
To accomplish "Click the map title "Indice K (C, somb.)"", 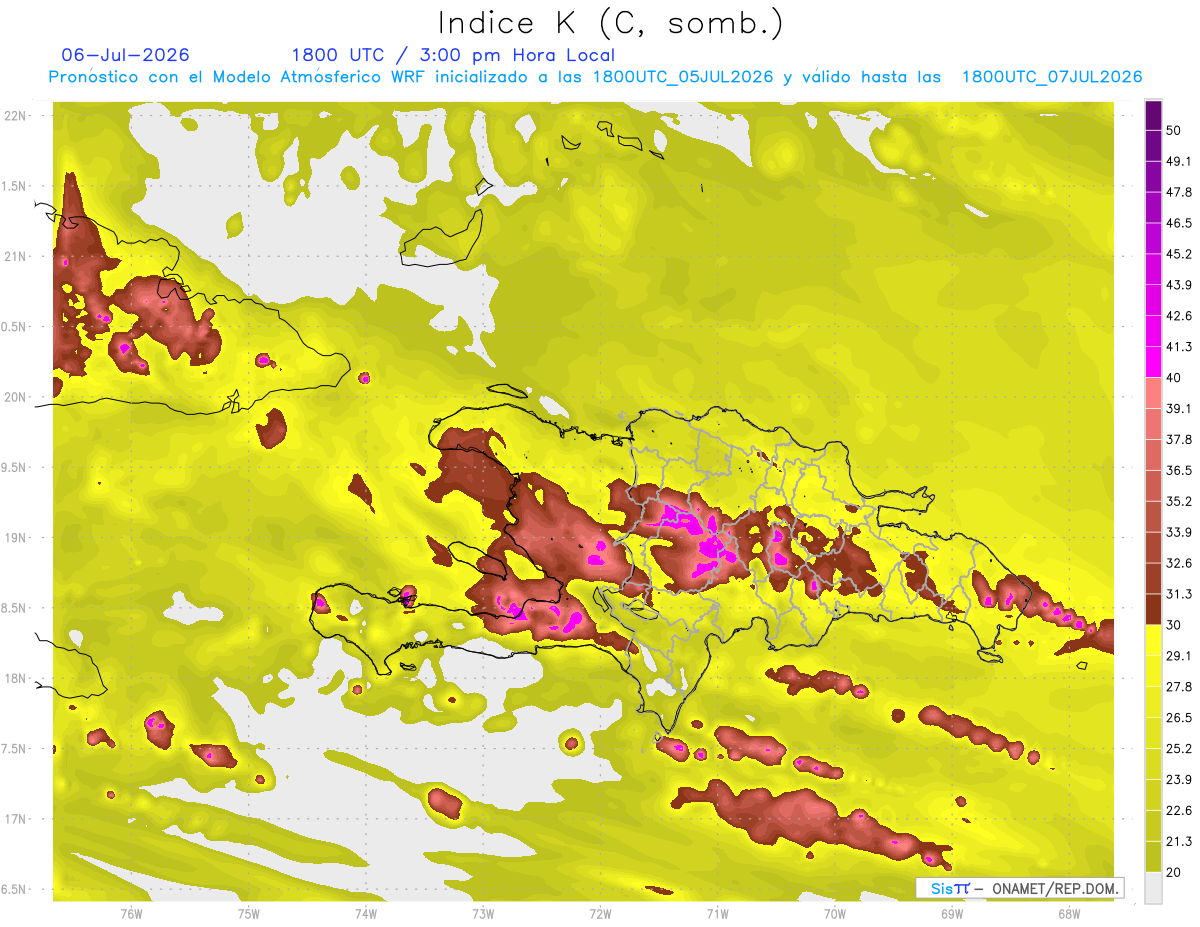I will [x=611, y=23].
